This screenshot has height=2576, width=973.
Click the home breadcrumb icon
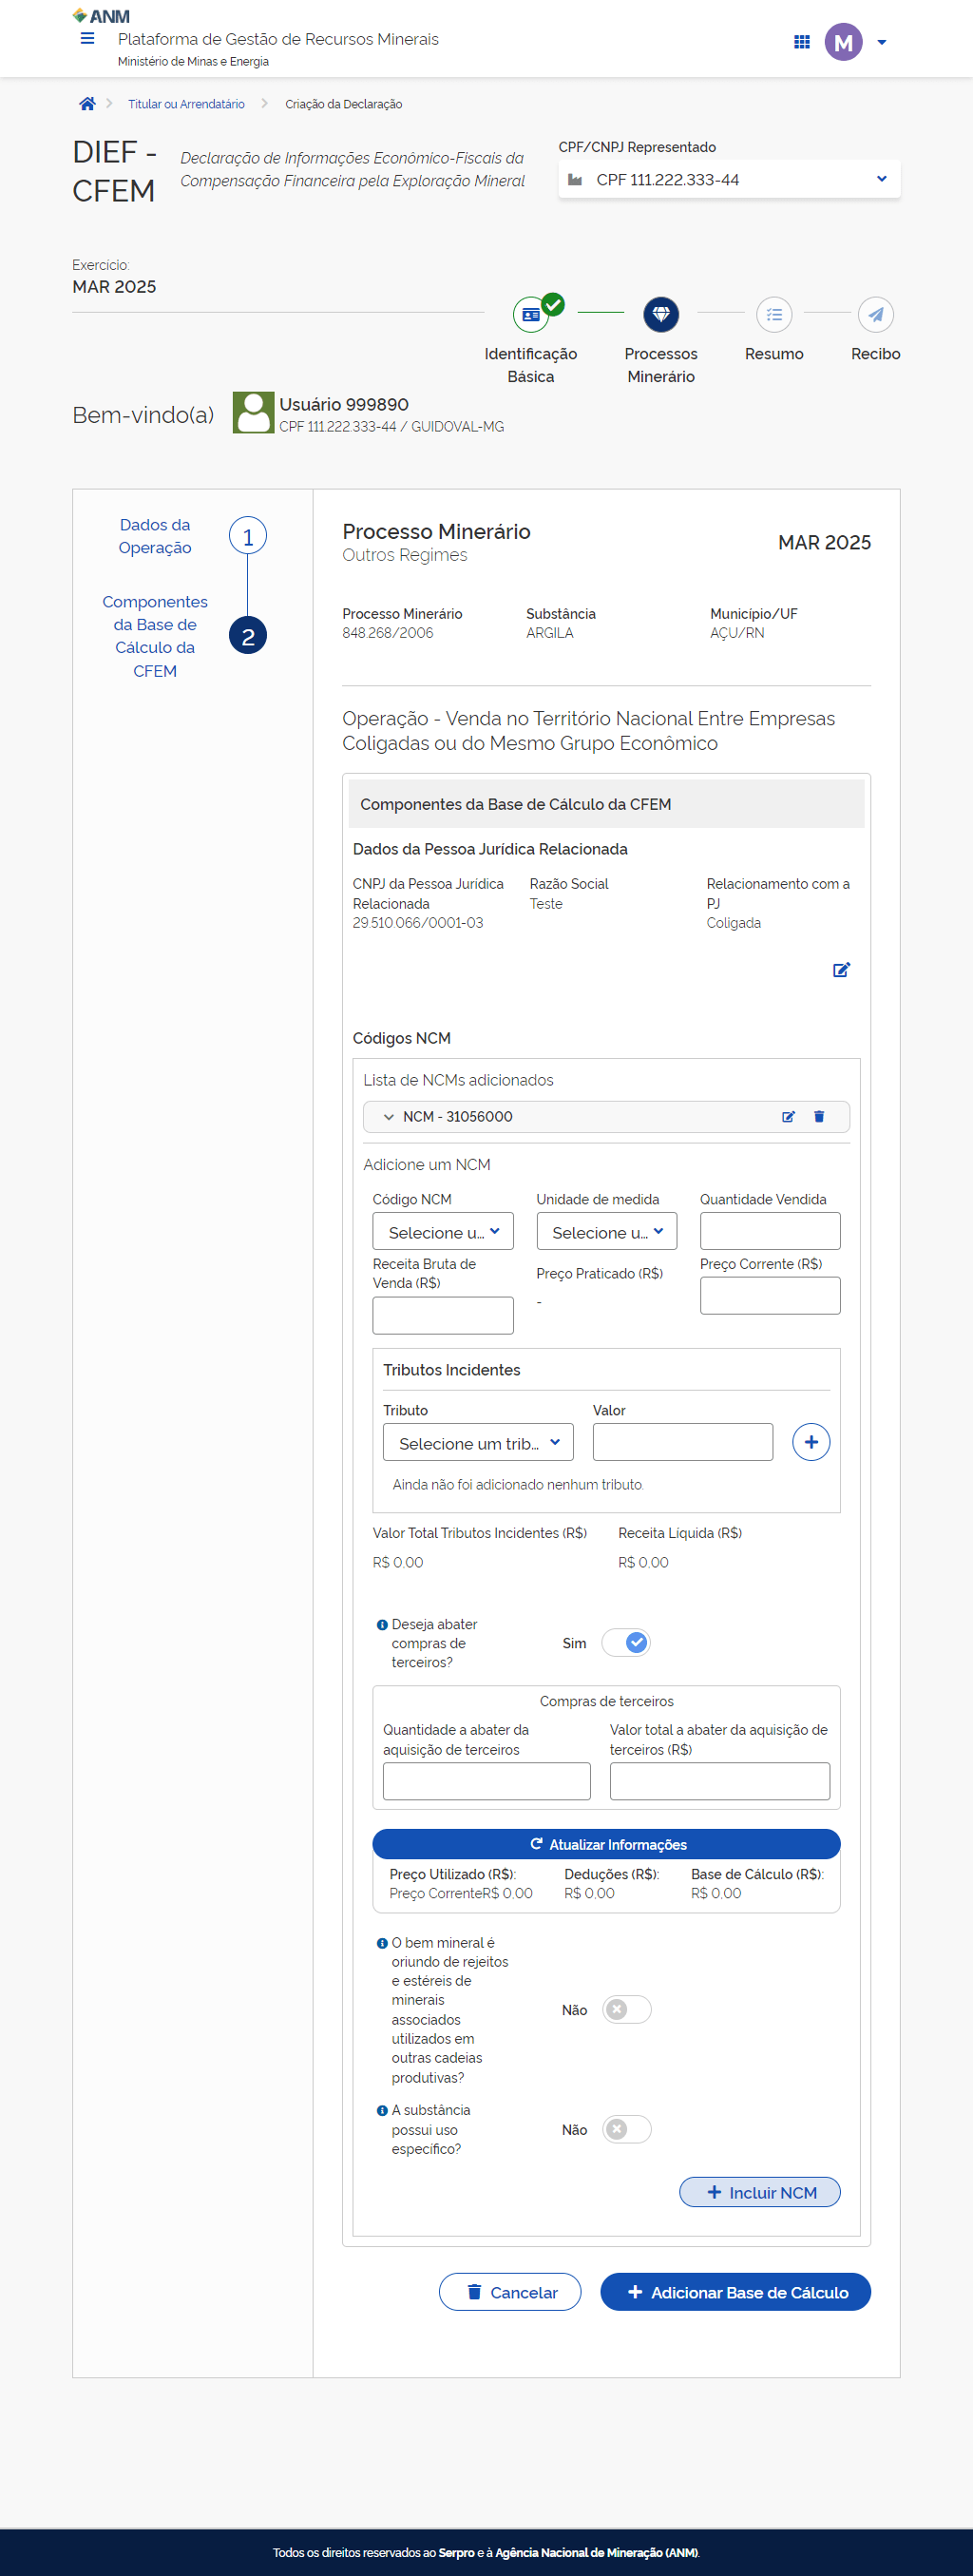pos(87,104)
